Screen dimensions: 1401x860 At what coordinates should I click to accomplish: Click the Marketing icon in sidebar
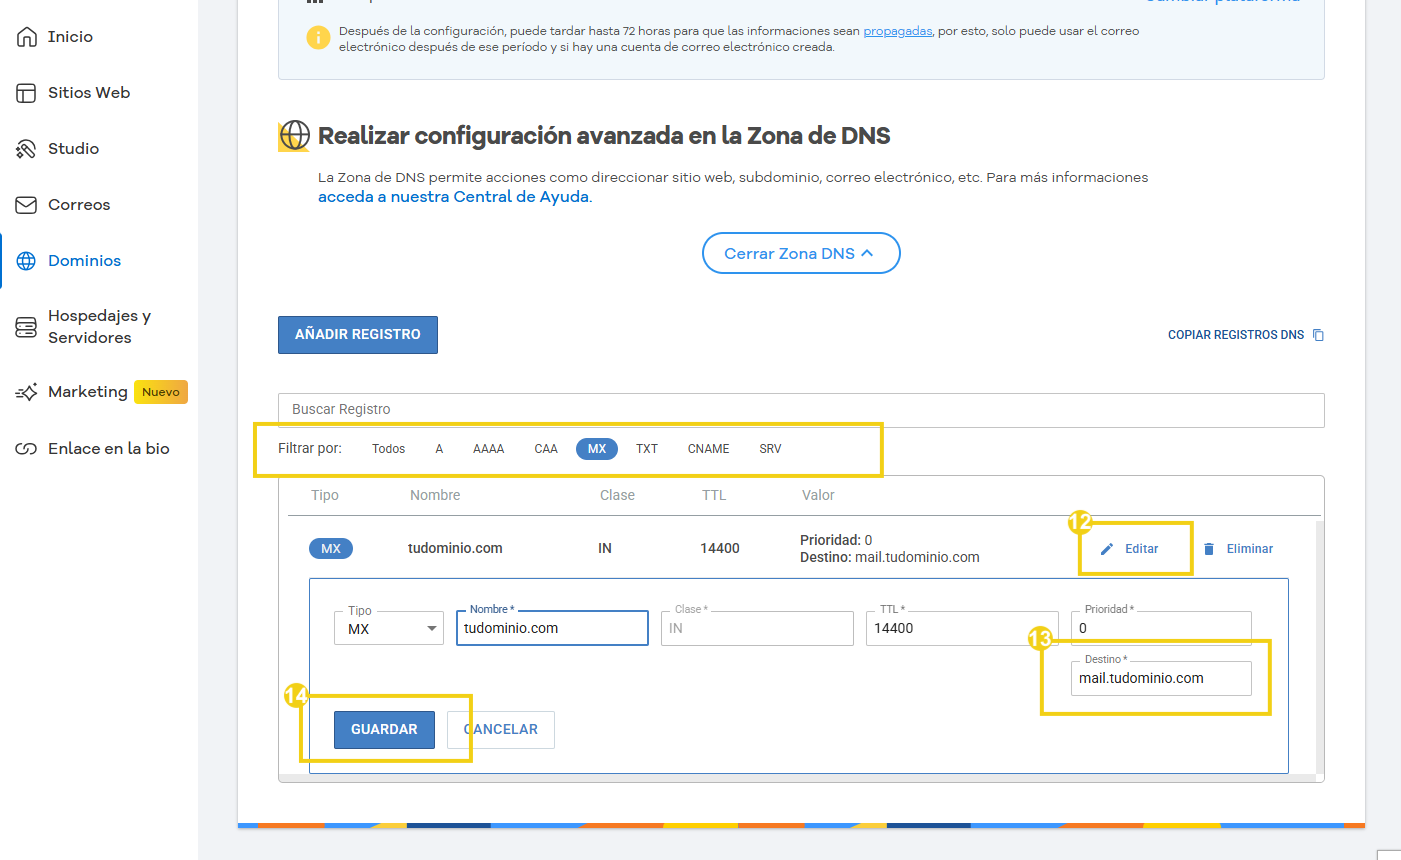tap(27, 393)
